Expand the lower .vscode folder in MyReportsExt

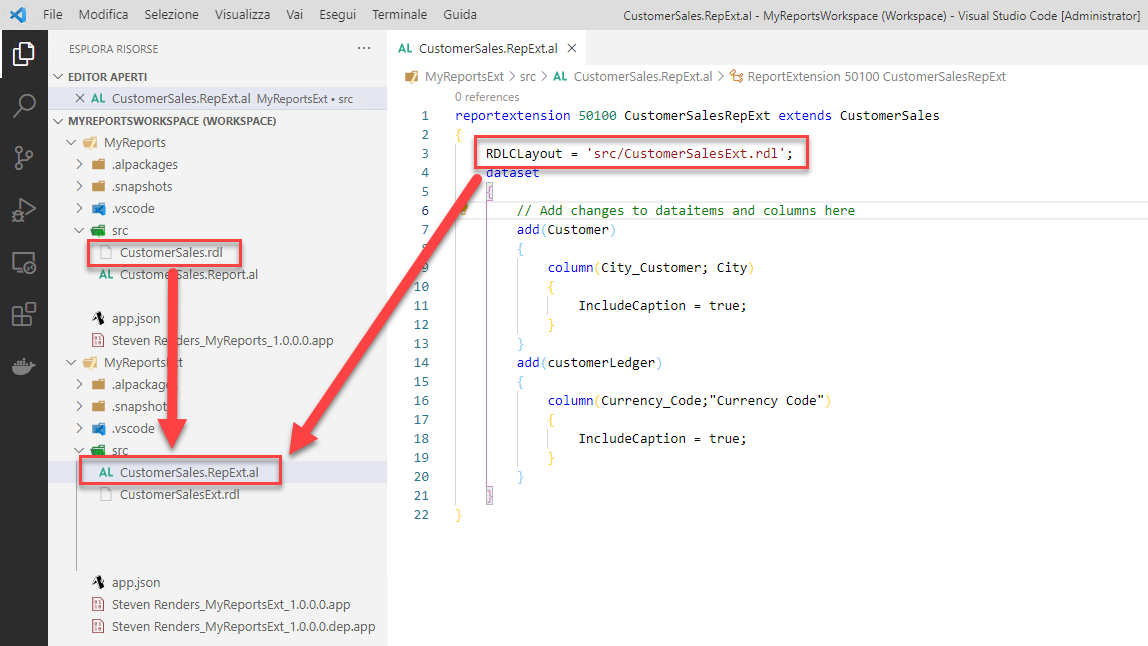(79, 428)
